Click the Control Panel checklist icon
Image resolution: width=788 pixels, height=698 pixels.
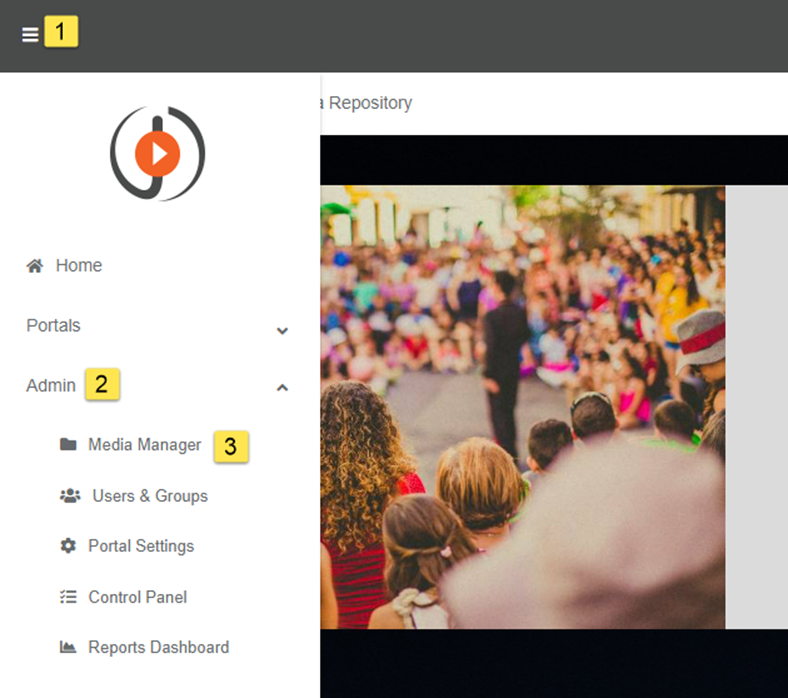click(68, 596)
